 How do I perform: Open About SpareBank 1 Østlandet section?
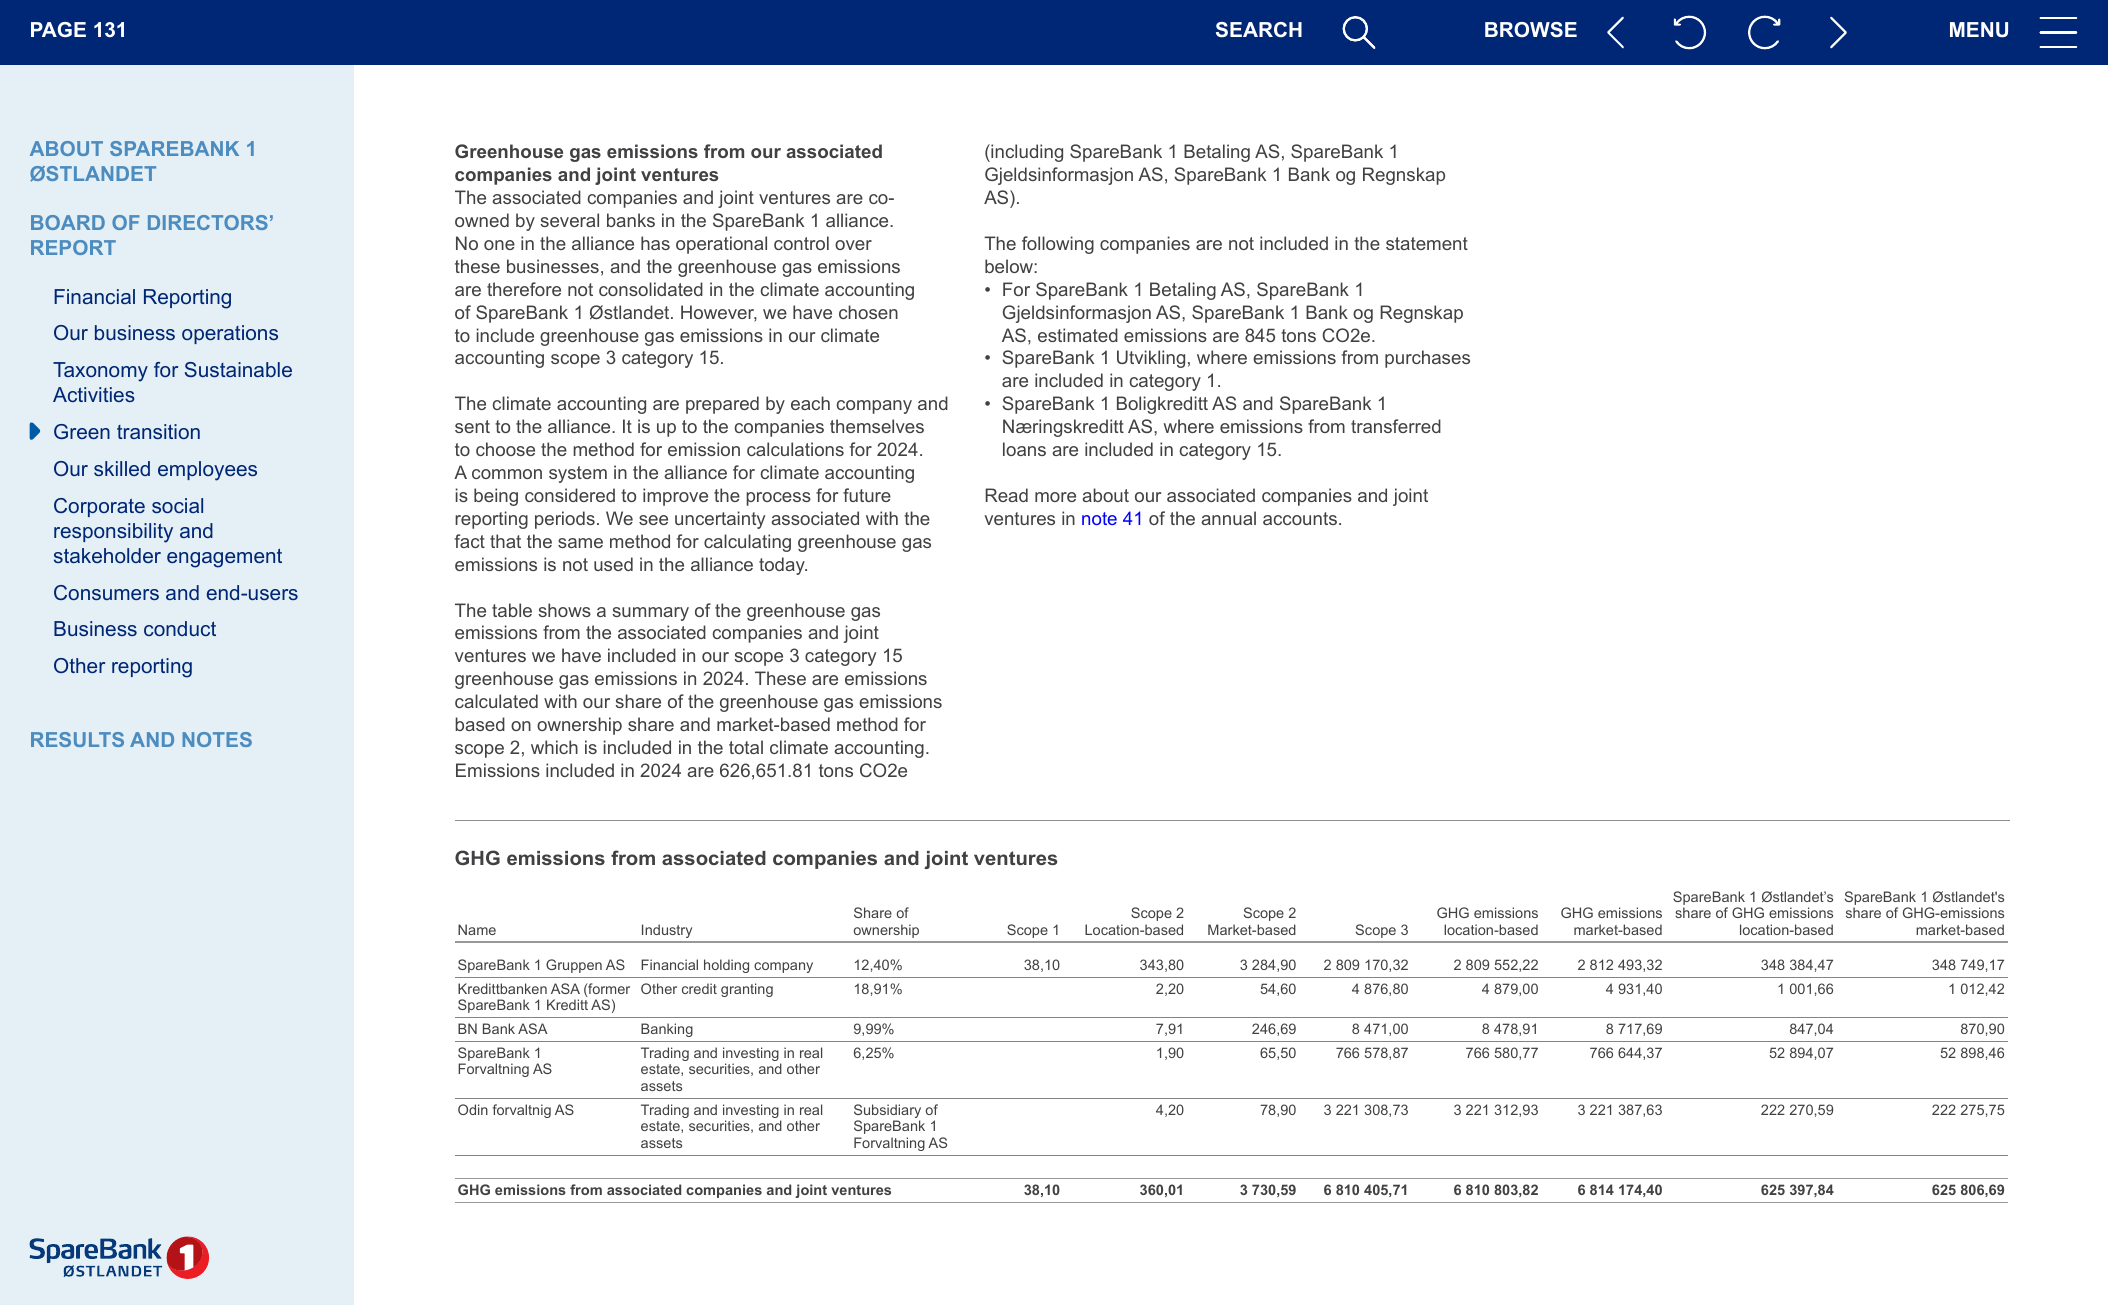[x=143, y=161]
